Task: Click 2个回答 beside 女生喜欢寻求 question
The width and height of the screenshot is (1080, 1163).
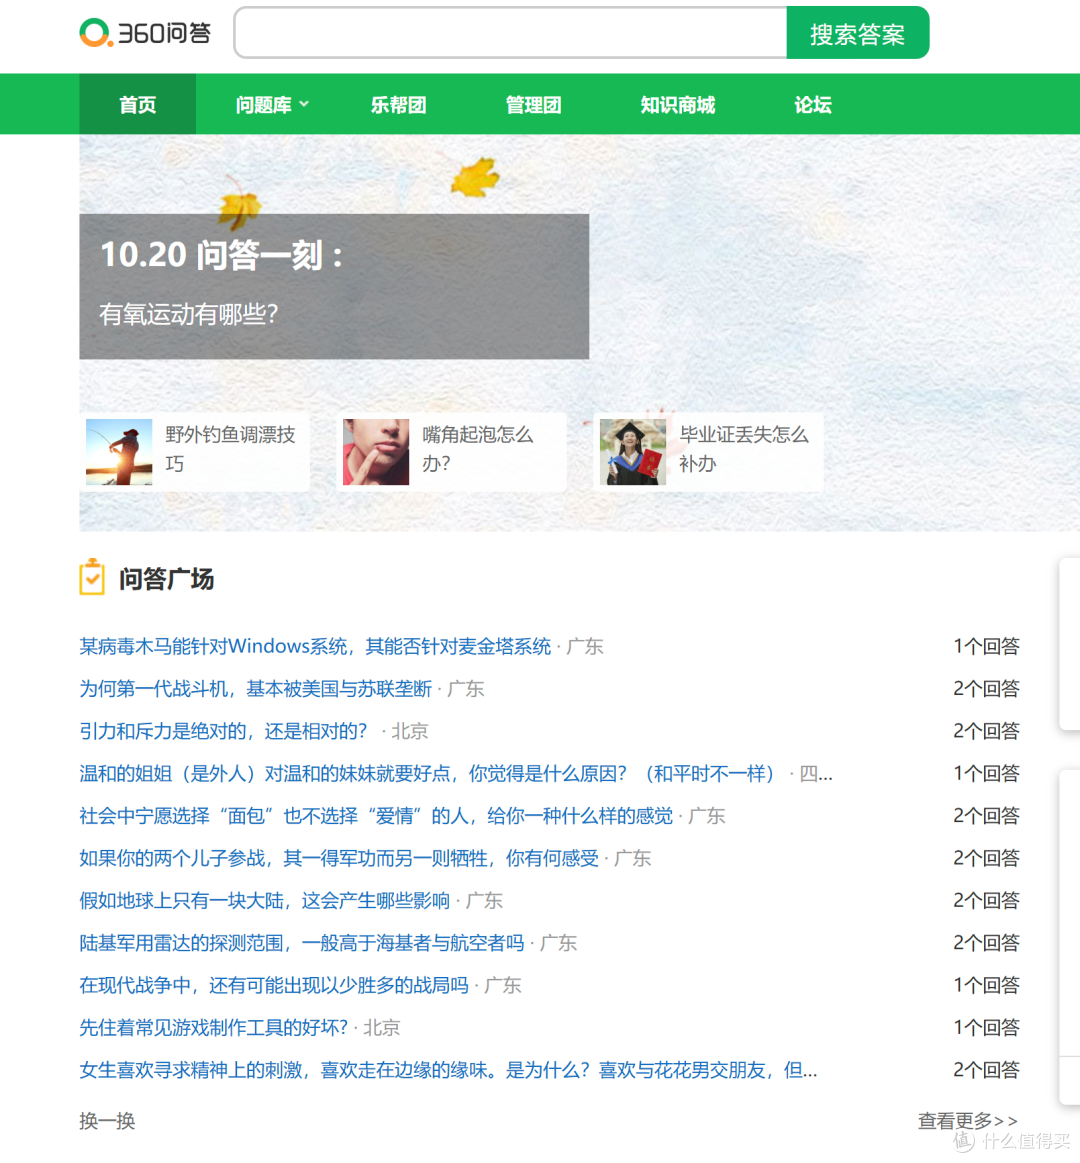Action: point(986,1070)
